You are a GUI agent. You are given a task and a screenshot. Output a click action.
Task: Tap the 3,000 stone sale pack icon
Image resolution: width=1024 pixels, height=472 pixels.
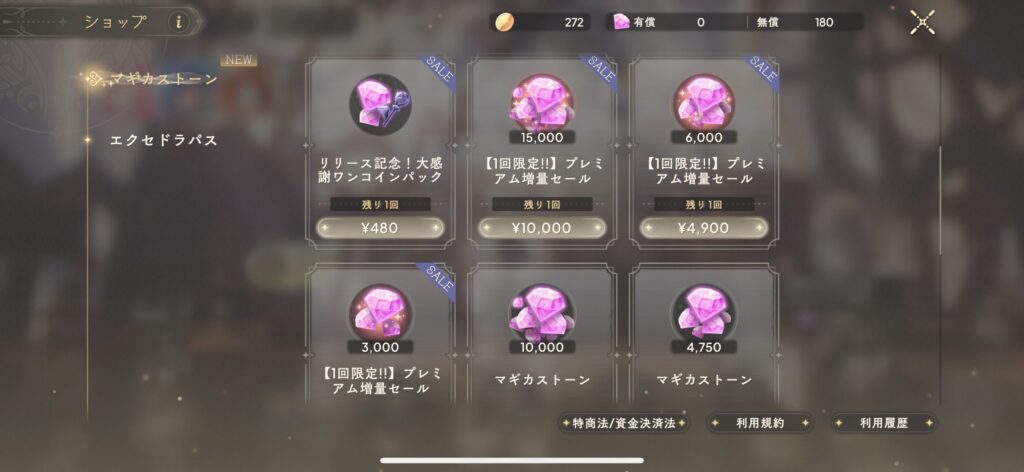click(380, 312)
